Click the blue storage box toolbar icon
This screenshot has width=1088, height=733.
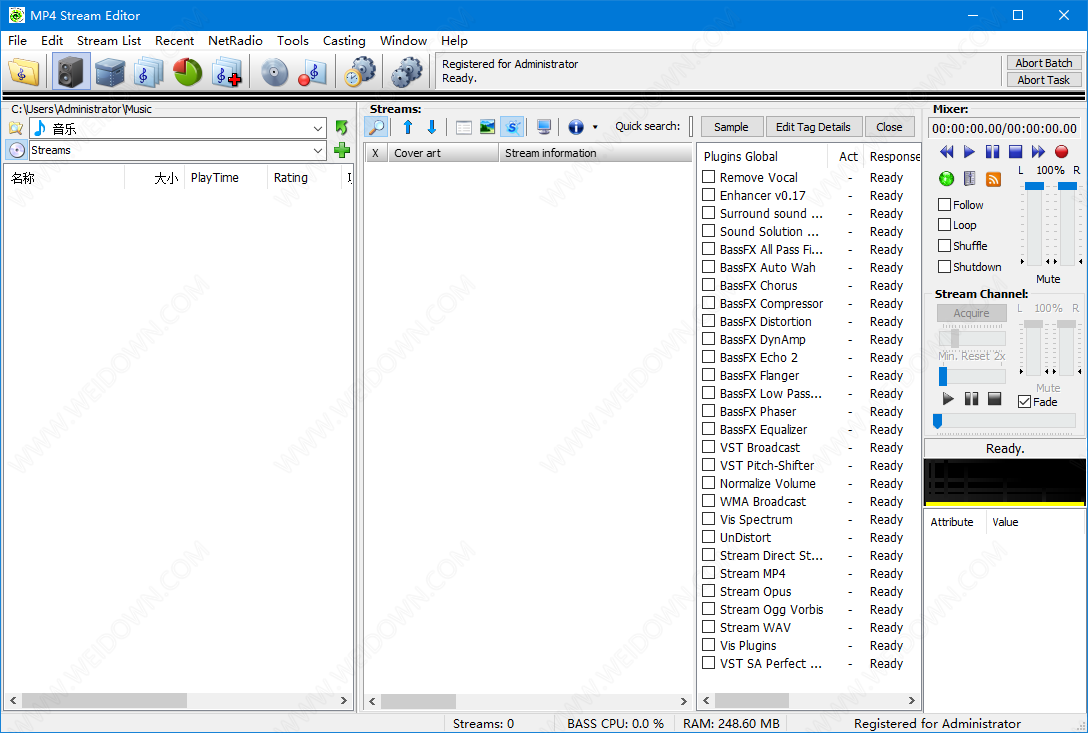pos(110,71)
